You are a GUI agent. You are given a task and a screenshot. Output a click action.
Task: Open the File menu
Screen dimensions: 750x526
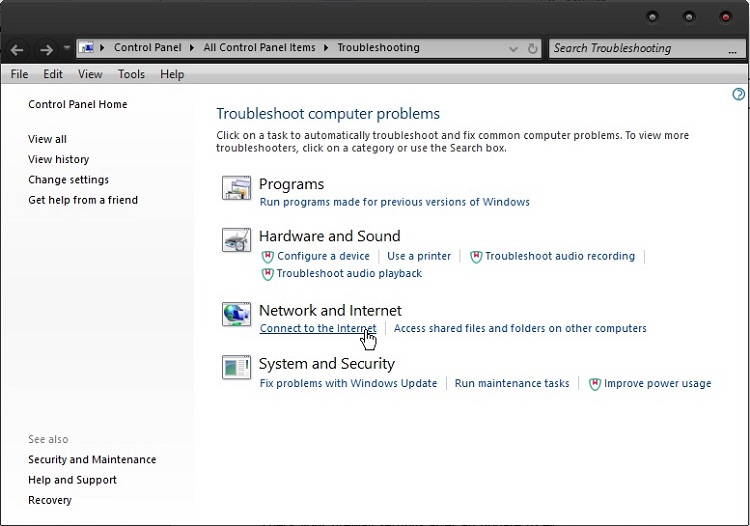point(19,74)
